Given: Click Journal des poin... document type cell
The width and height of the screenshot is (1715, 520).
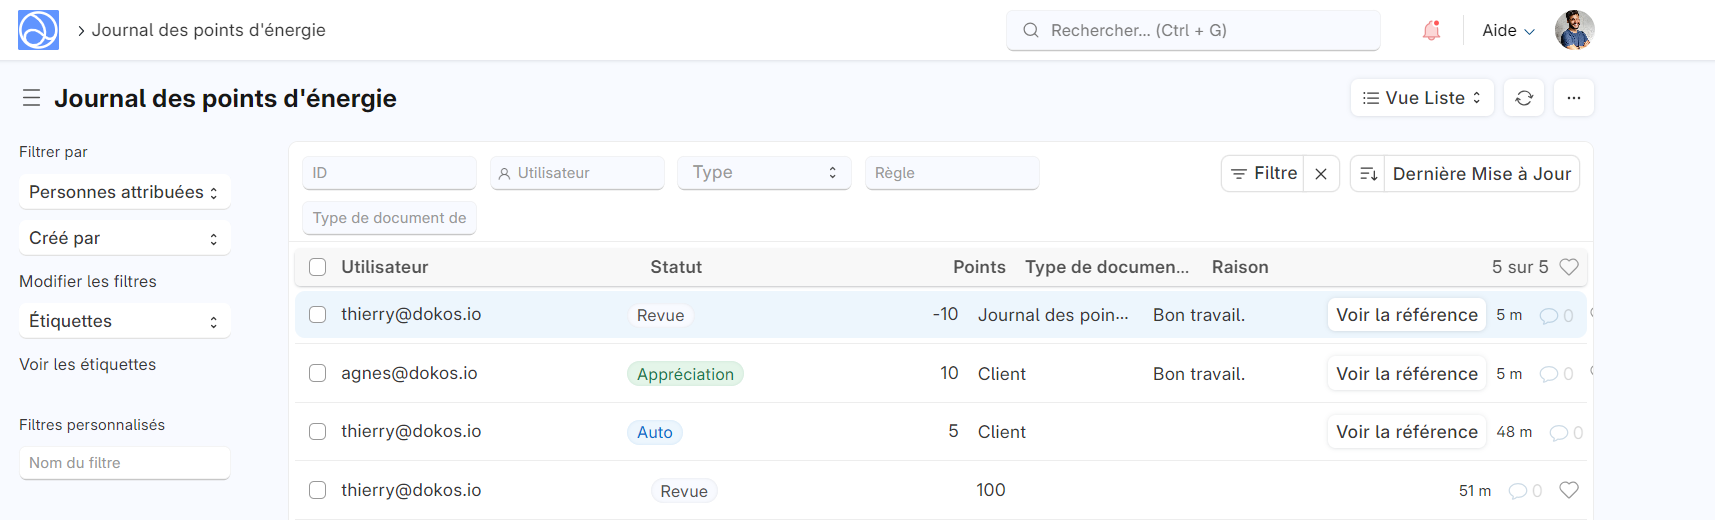Looking at the screenshot, I should click(1053, 315).
